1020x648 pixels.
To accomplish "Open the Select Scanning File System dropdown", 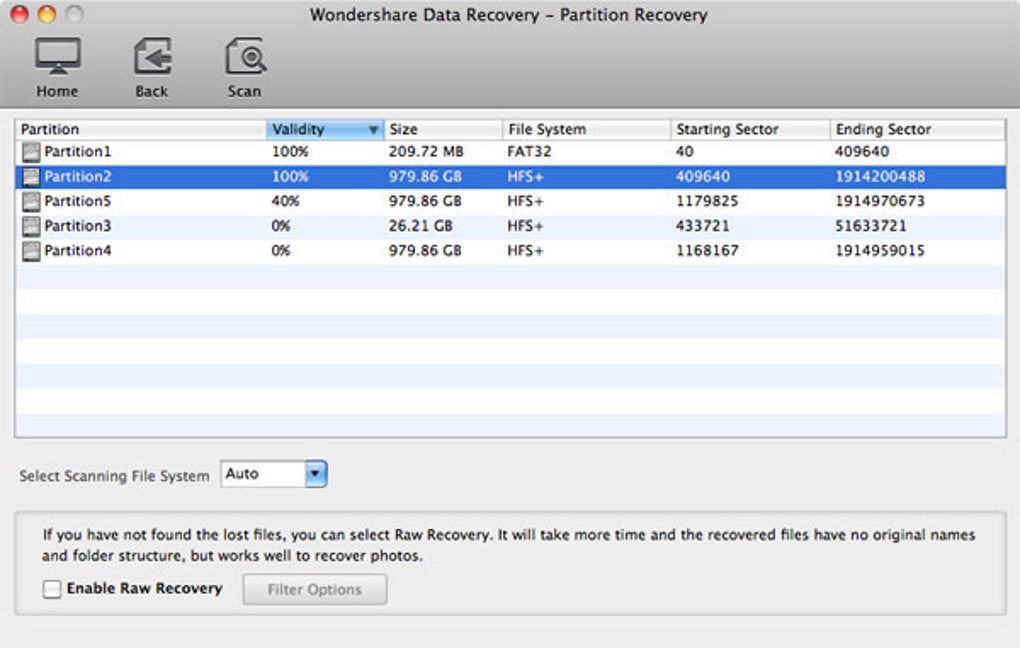I will 316,474.
